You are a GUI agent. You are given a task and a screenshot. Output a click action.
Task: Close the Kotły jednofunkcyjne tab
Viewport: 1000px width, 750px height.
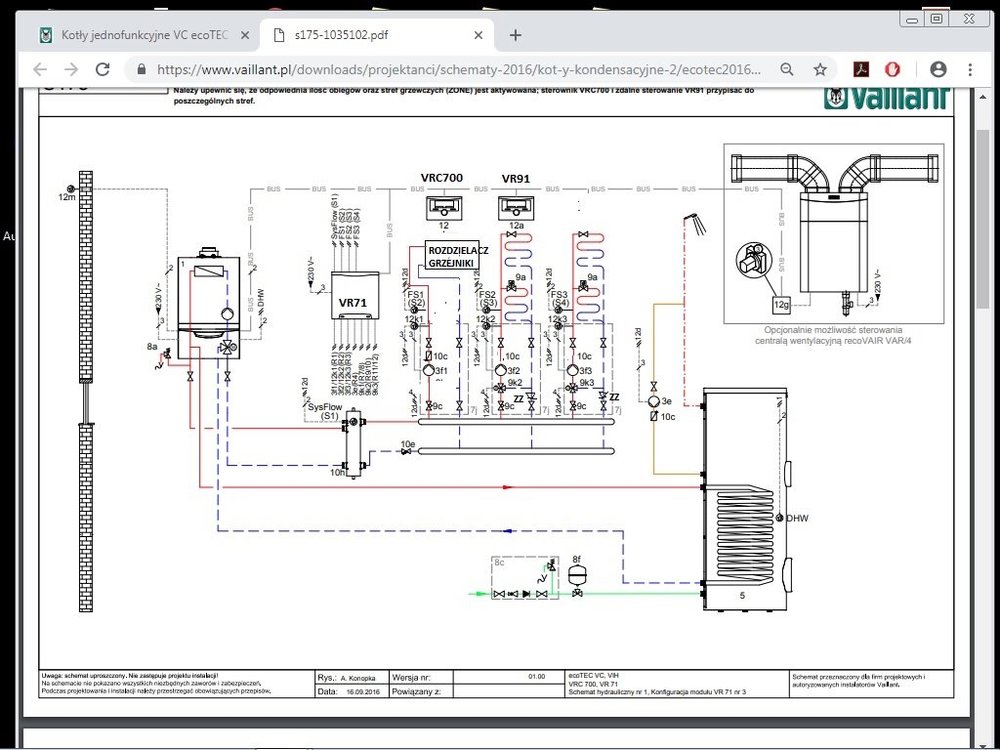tap(246, 35)
